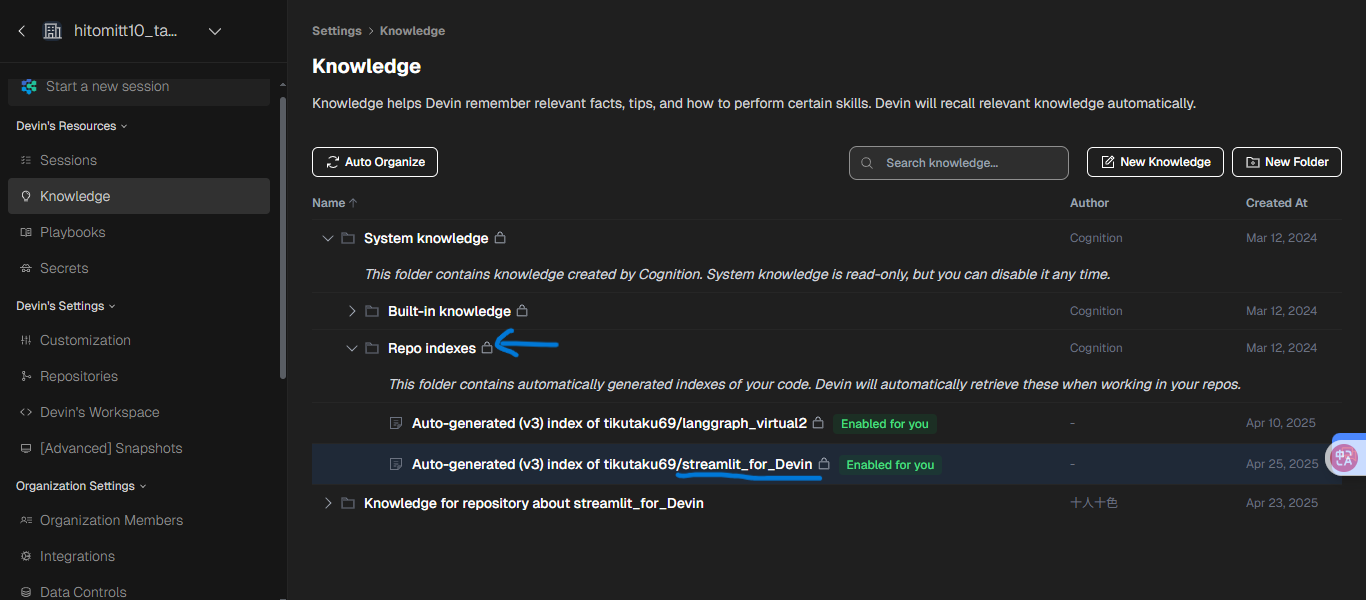Click the note icon for langgraph_virtual2 index

pyautogui.click(x=396, y=423)
